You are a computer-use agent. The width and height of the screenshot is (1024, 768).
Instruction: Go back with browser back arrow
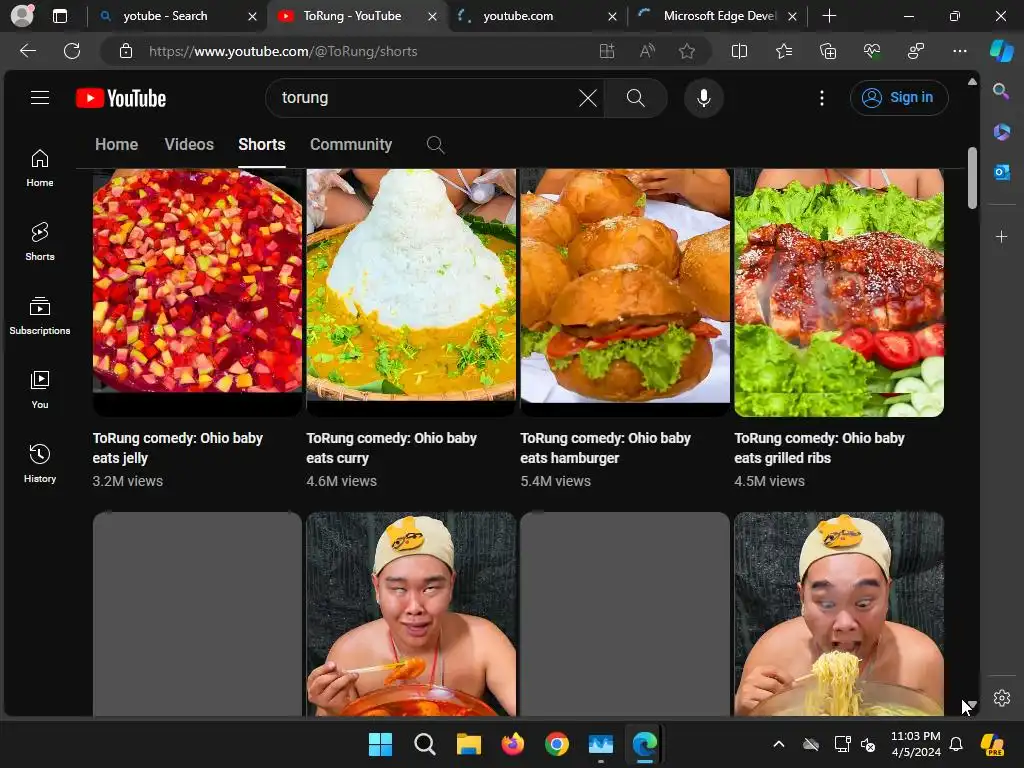tap(27, 51)
